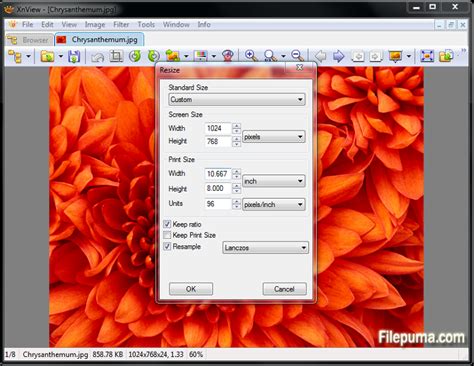474x366 pixels.
Task: Click Cancel in the Resize dialog
Action: pos(284,289)
